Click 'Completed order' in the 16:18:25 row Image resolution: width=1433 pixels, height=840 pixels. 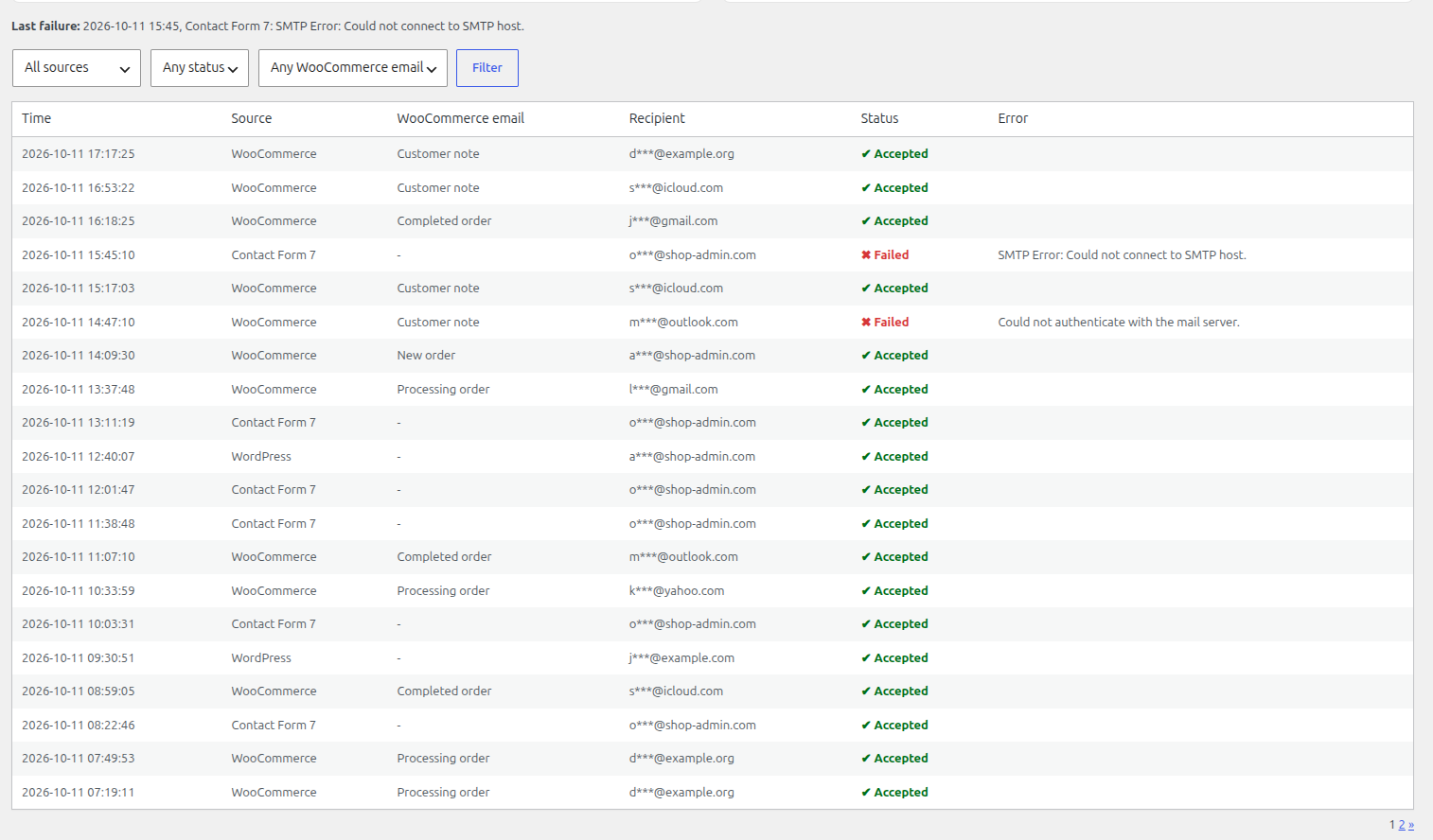click(444, 221)
